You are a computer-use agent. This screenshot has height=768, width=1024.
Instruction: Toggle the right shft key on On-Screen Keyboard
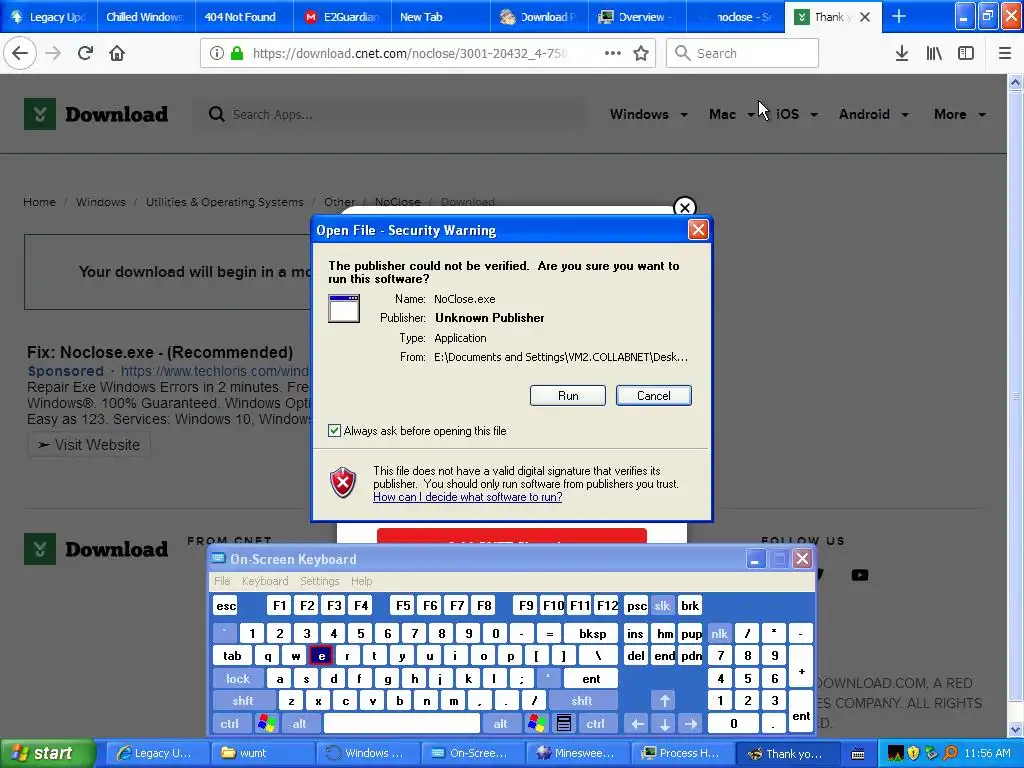[x=582, y=701]
